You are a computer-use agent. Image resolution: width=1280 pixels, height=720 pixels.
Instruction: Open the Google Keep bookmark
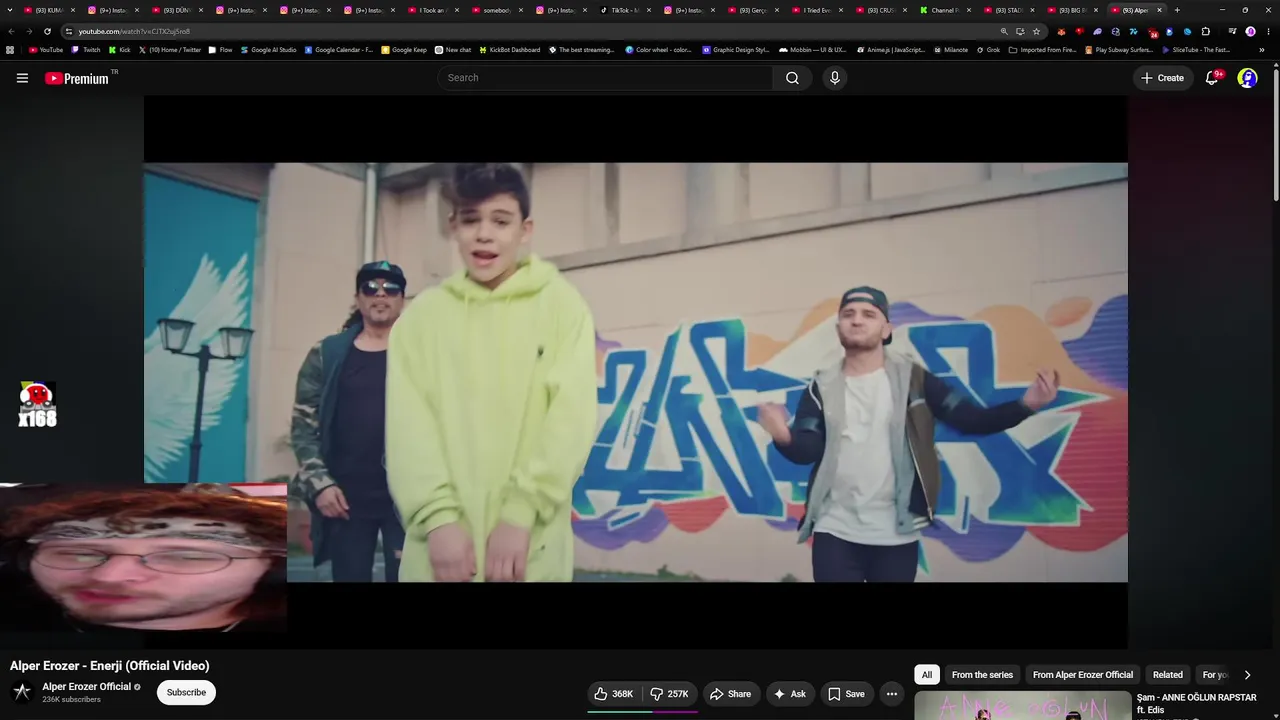(x=404, y=50)
